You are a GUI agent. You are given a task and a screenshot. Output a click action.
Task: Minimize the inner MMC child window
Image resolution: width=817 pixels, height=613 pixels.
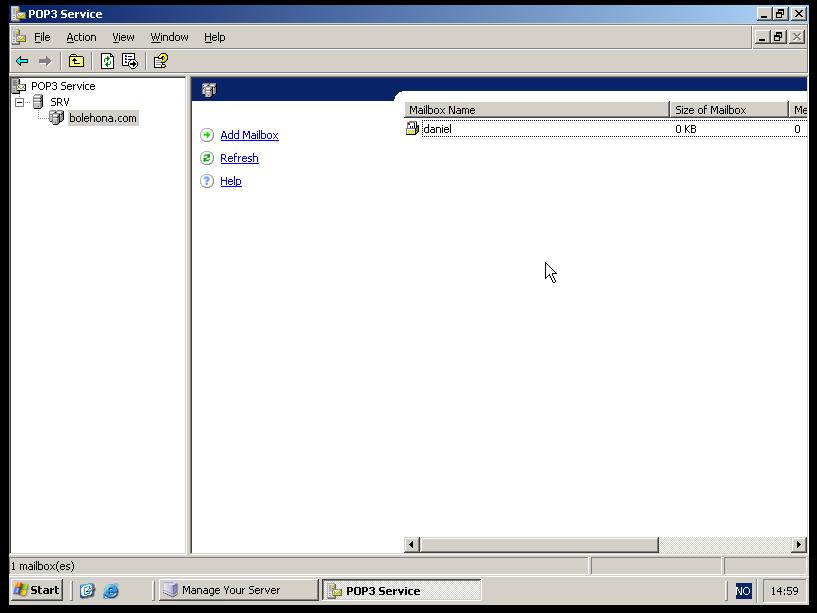point(762,37)
